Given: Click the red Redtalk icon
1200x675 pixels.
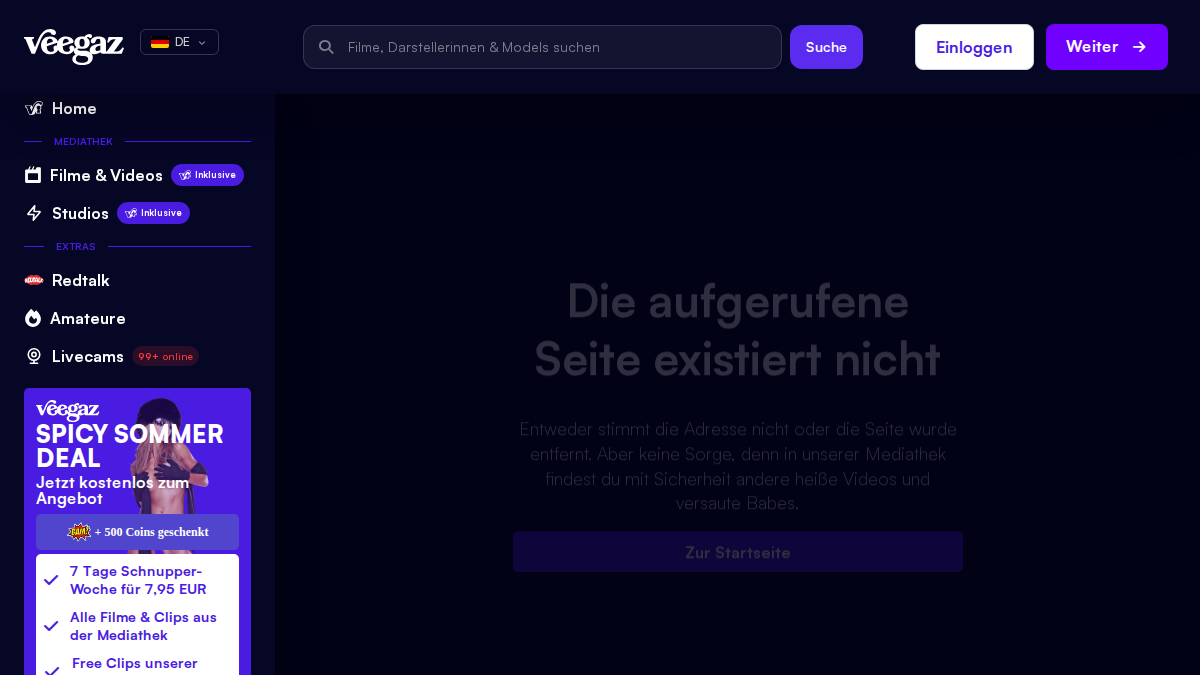Looking at the screenshot, I should click(x=34, y=280).
